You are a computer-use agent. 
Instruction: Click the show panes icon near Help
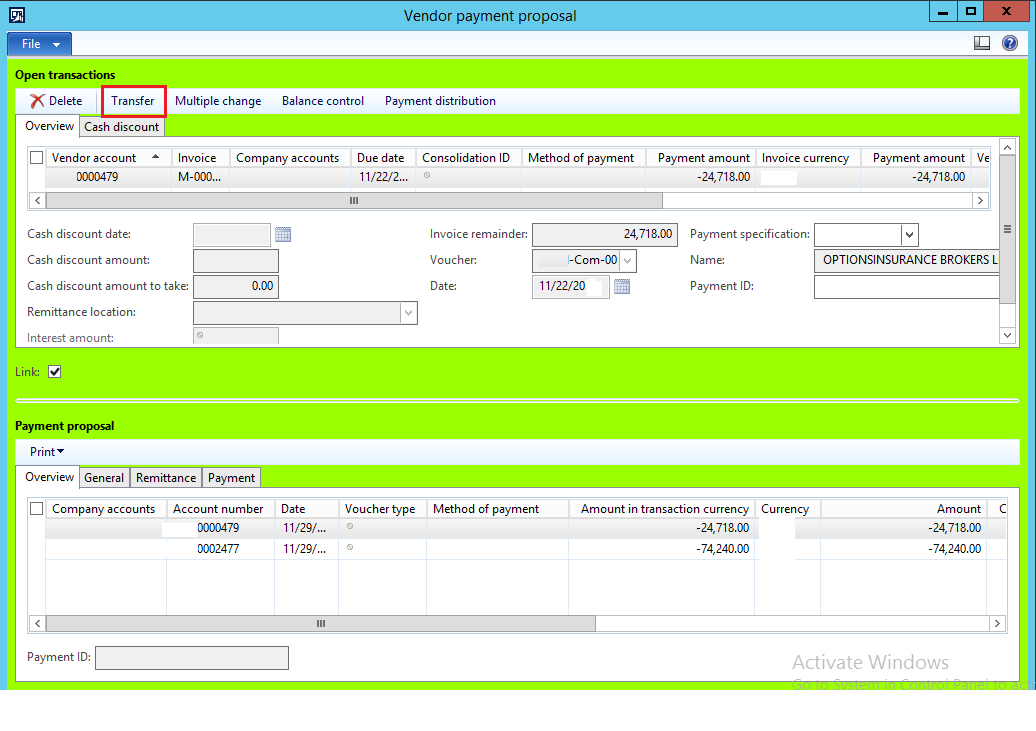point(982,43)
